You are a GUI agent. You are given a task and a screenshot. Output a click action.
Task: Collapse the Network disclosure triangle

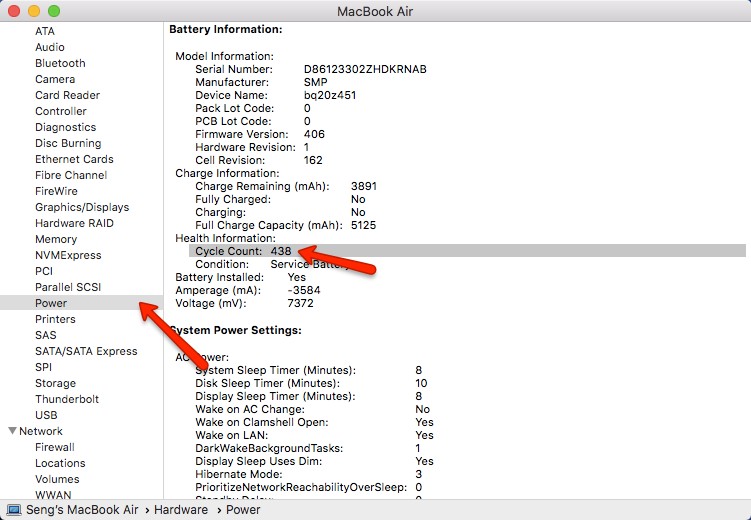[13, 430]
